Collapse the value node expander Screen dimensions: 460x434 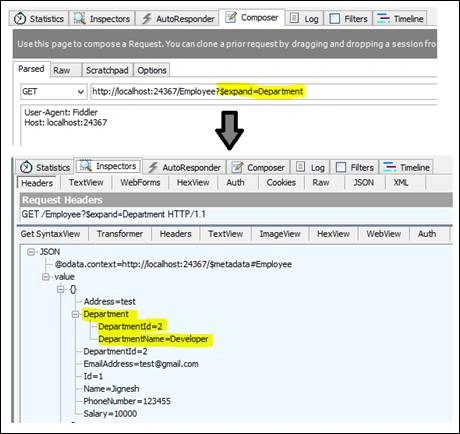46,277
